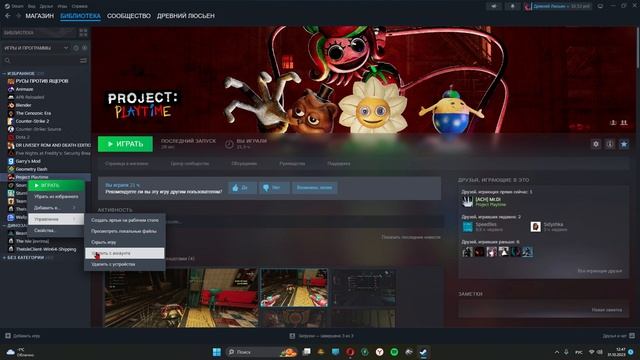640x360 pixels.
Task: Go forward with the right arrow
Action: pos(18,16)
